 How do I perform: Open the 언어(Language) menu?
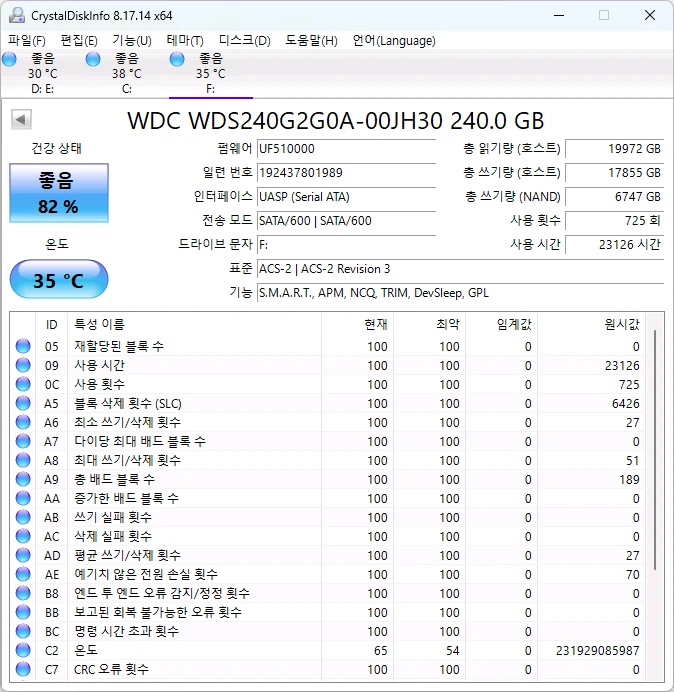(394, 41)
